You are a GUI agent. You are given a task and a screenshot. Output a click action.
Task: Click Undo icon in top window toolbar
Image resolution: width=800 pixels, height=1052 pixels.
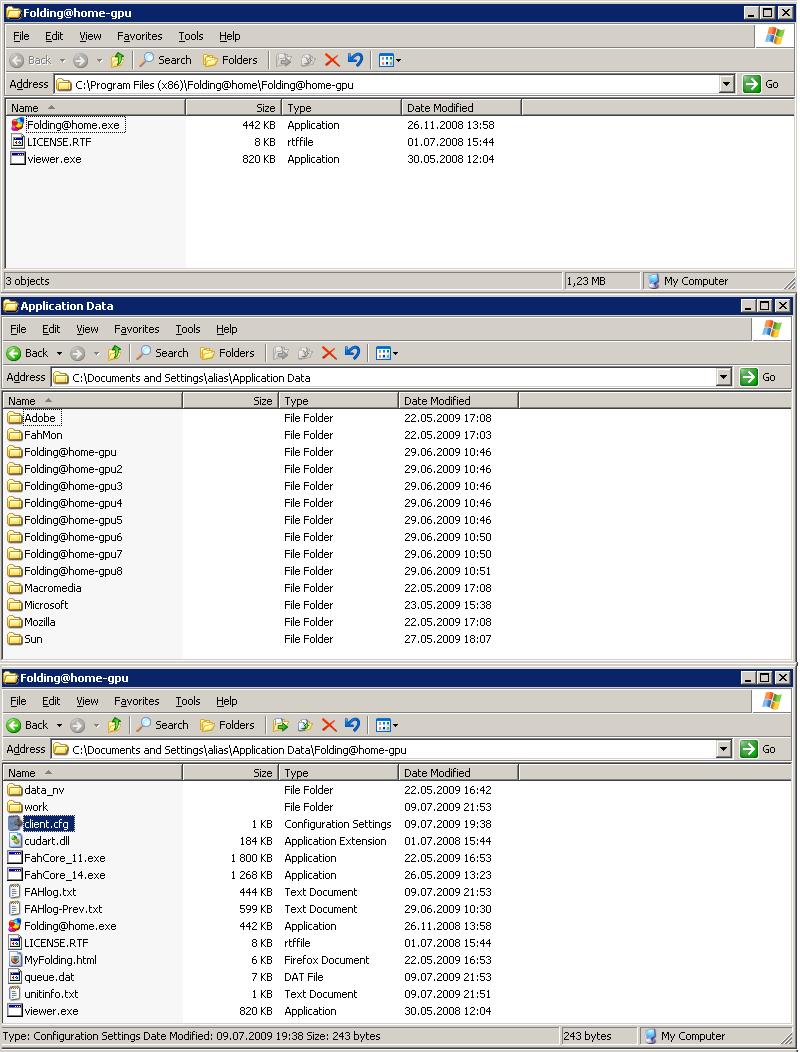click(355, 60)
